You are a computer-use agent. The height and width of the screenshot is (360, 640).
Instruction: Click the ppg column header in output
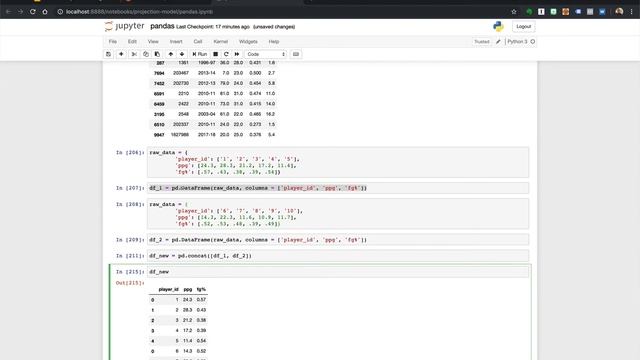(x=188, y=289)
